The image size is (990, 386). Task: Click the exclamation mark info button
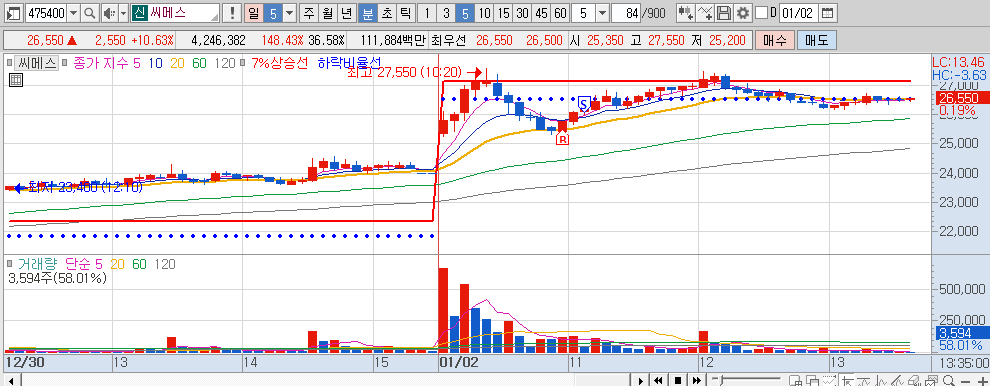233,13
